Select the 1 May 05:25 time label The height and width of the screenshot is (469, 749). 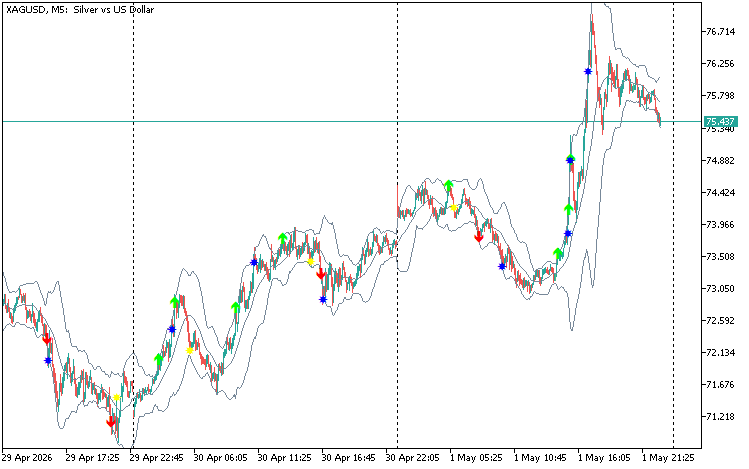point(476,458)
